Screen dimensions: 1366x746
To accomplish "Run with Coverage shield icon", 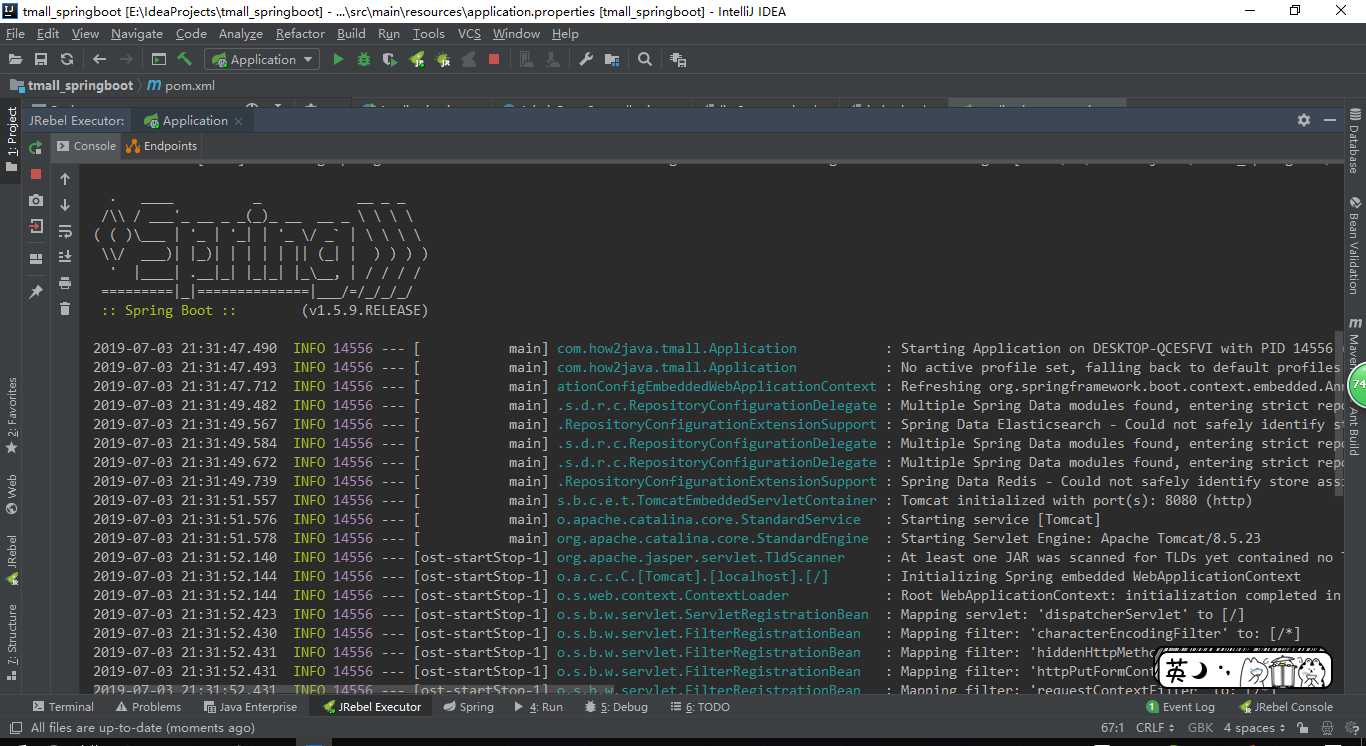I will tap(390, 60).
